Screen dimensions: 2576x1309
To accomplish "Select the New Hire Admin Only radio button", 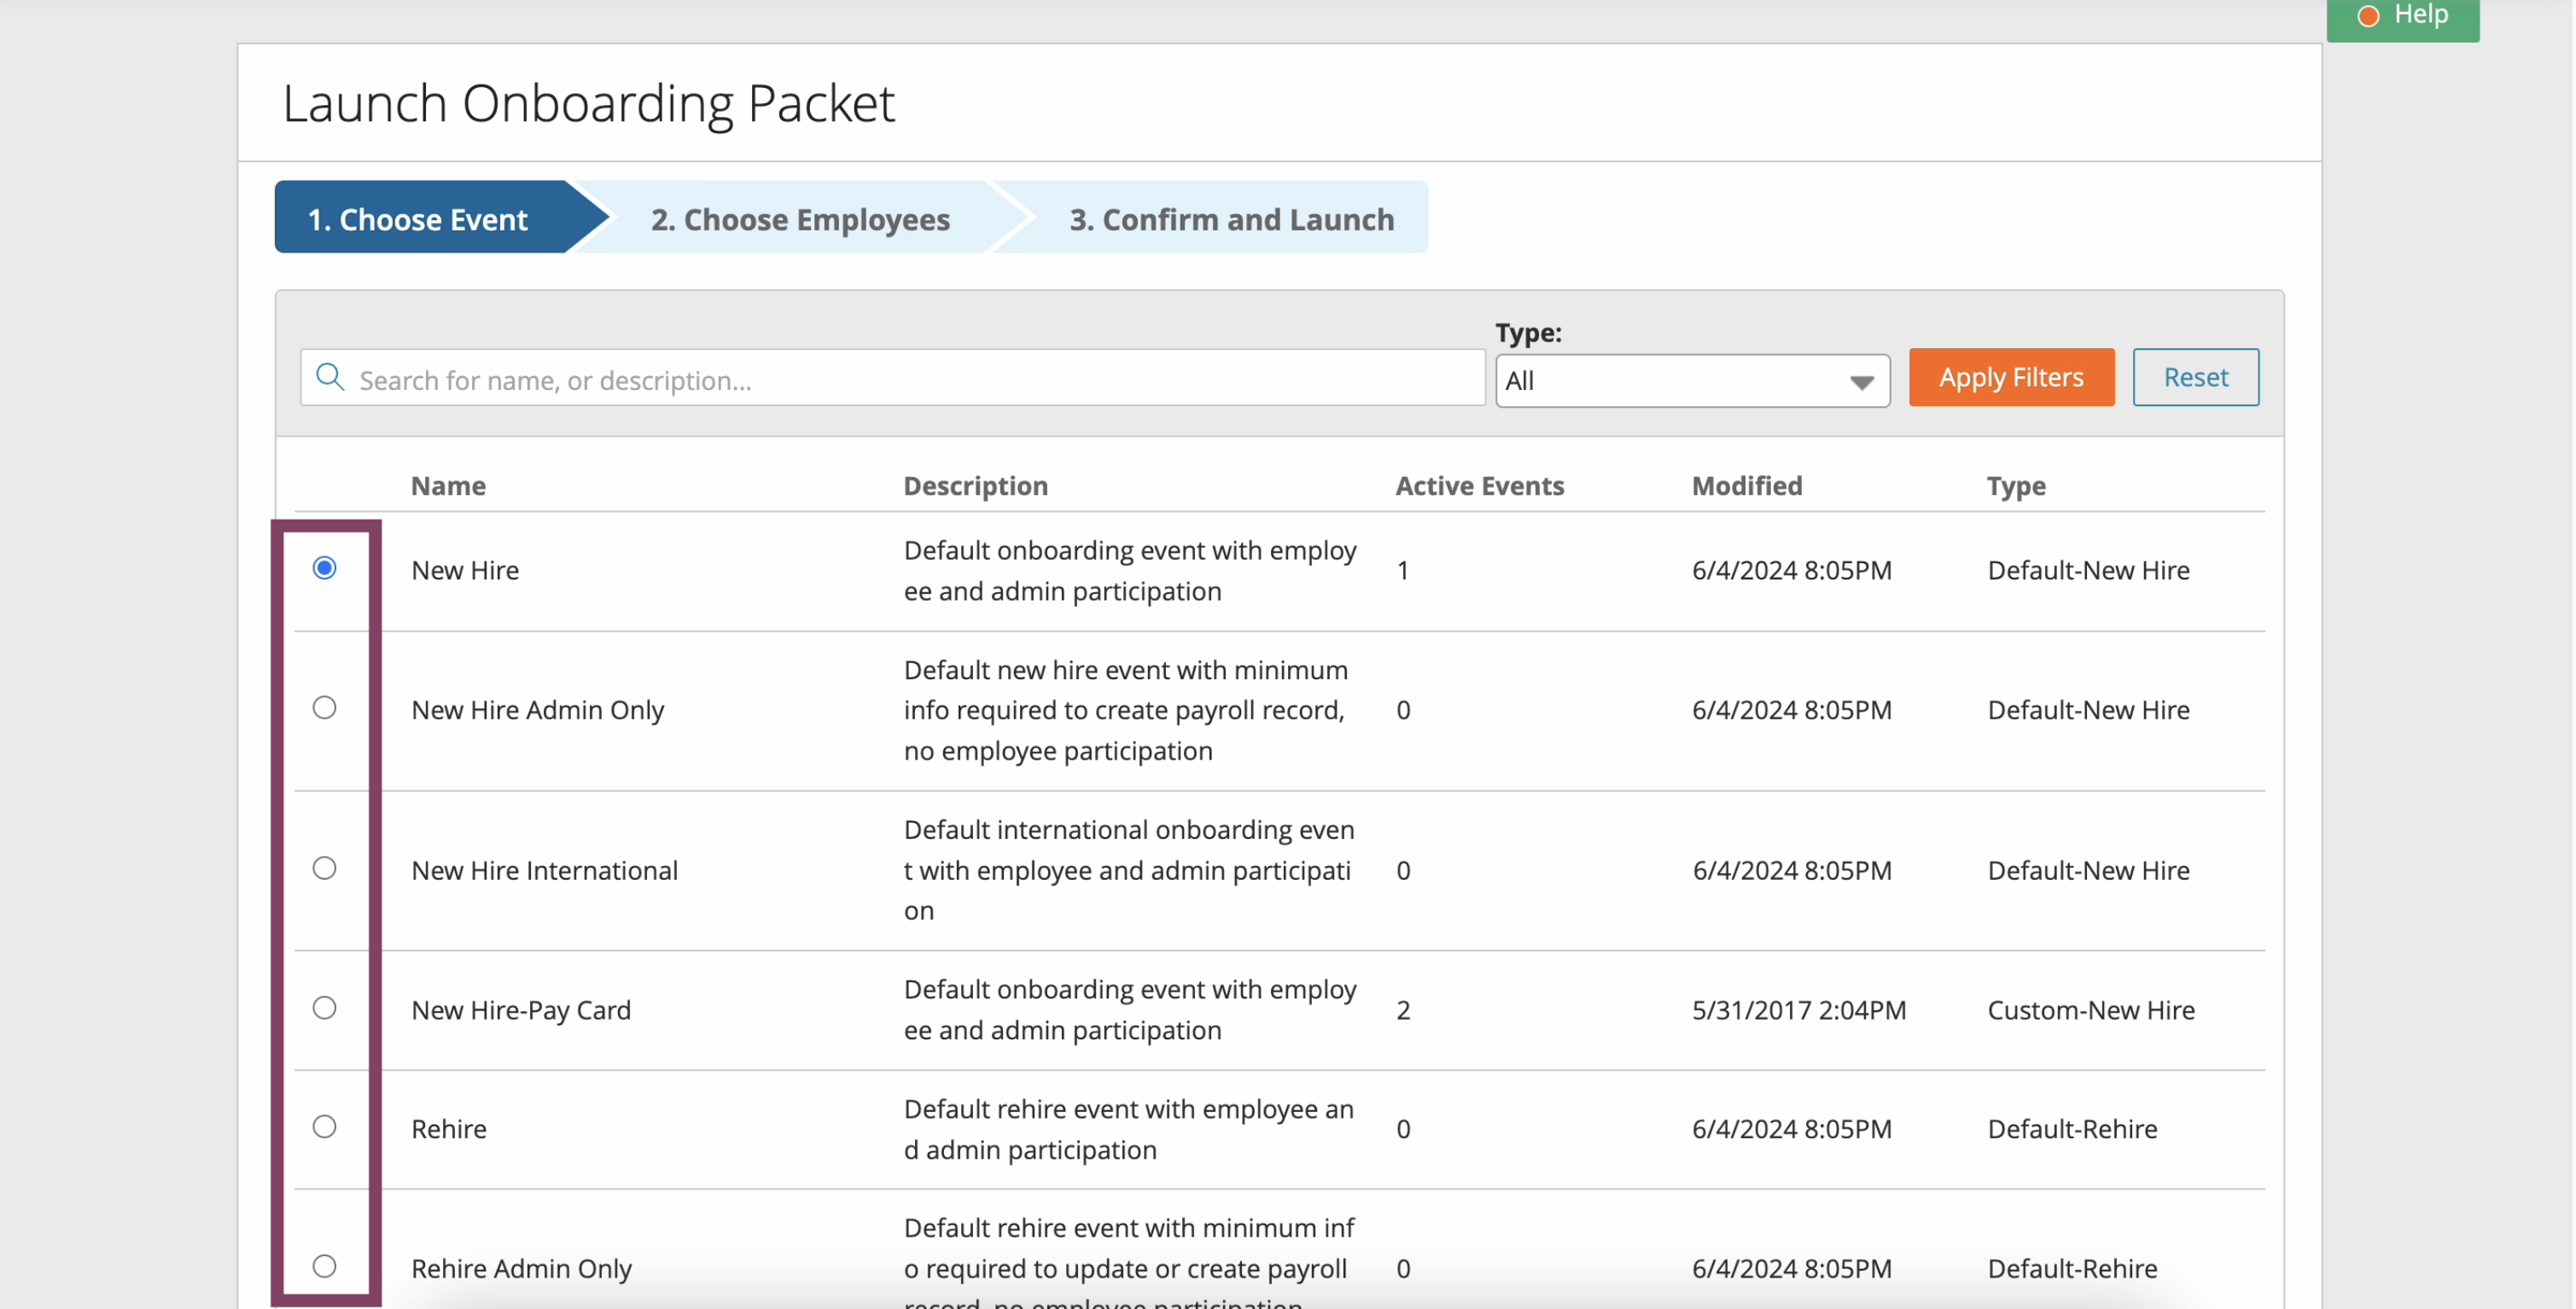I will point(324,708).
